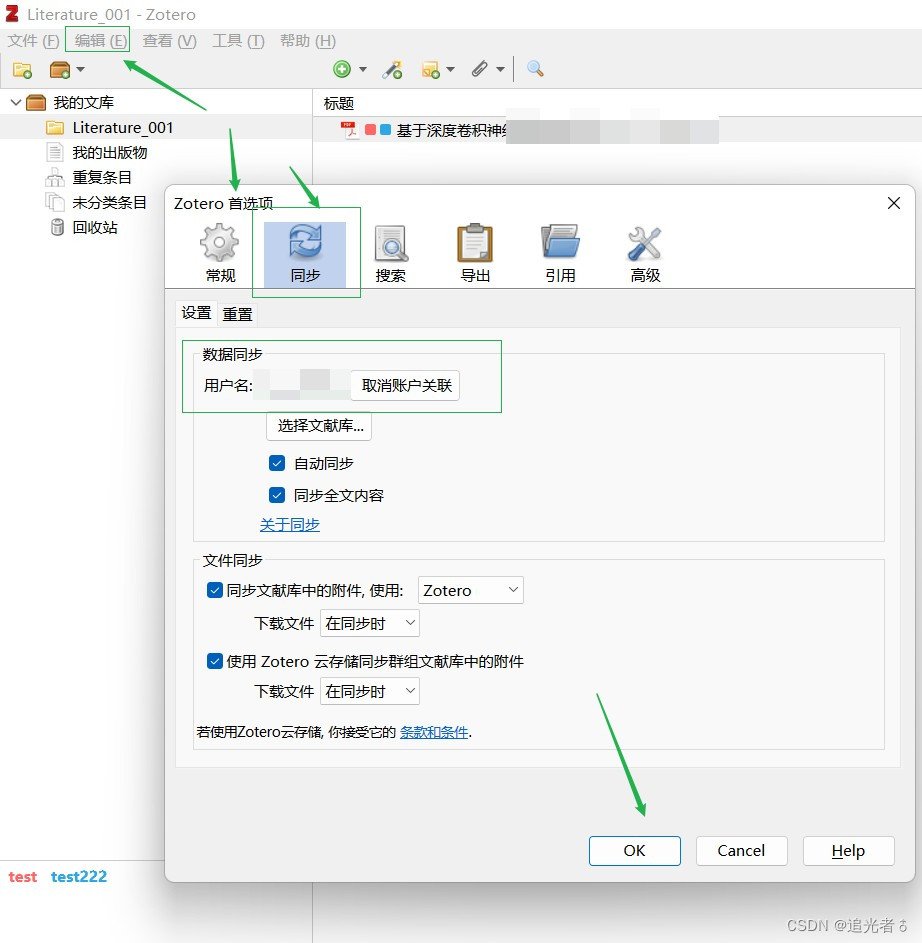
Task: Click the 我的文库 library icon
Action: pos(36,103)
